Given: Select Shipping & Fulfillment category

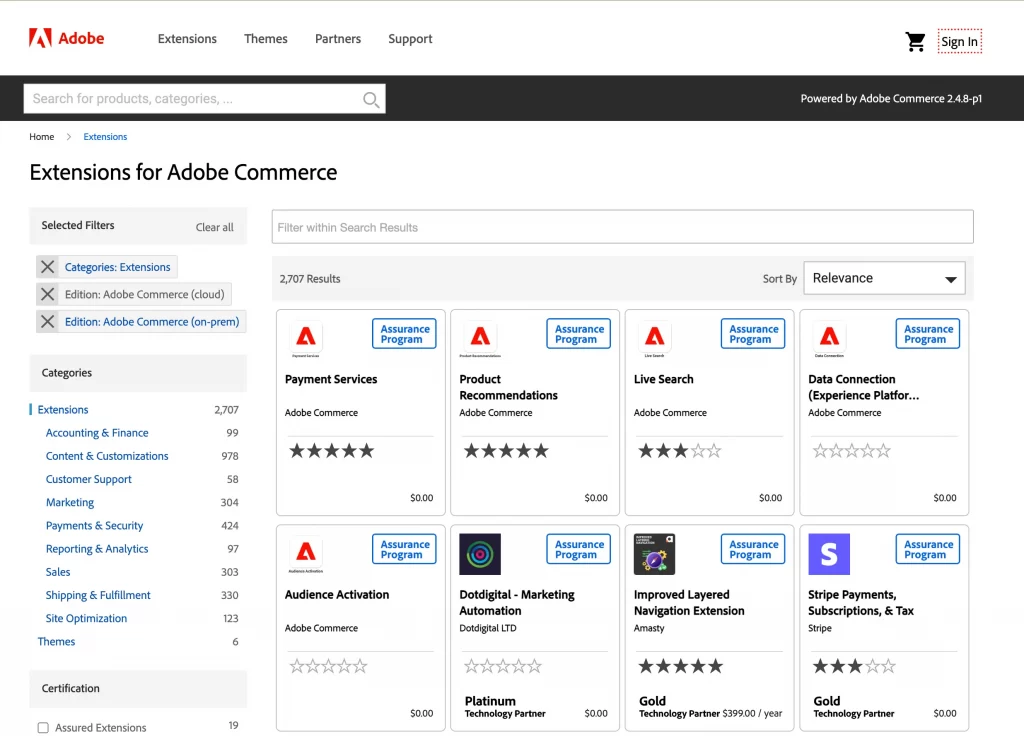Looking at the screenshot, I should [x=98, y=595].
